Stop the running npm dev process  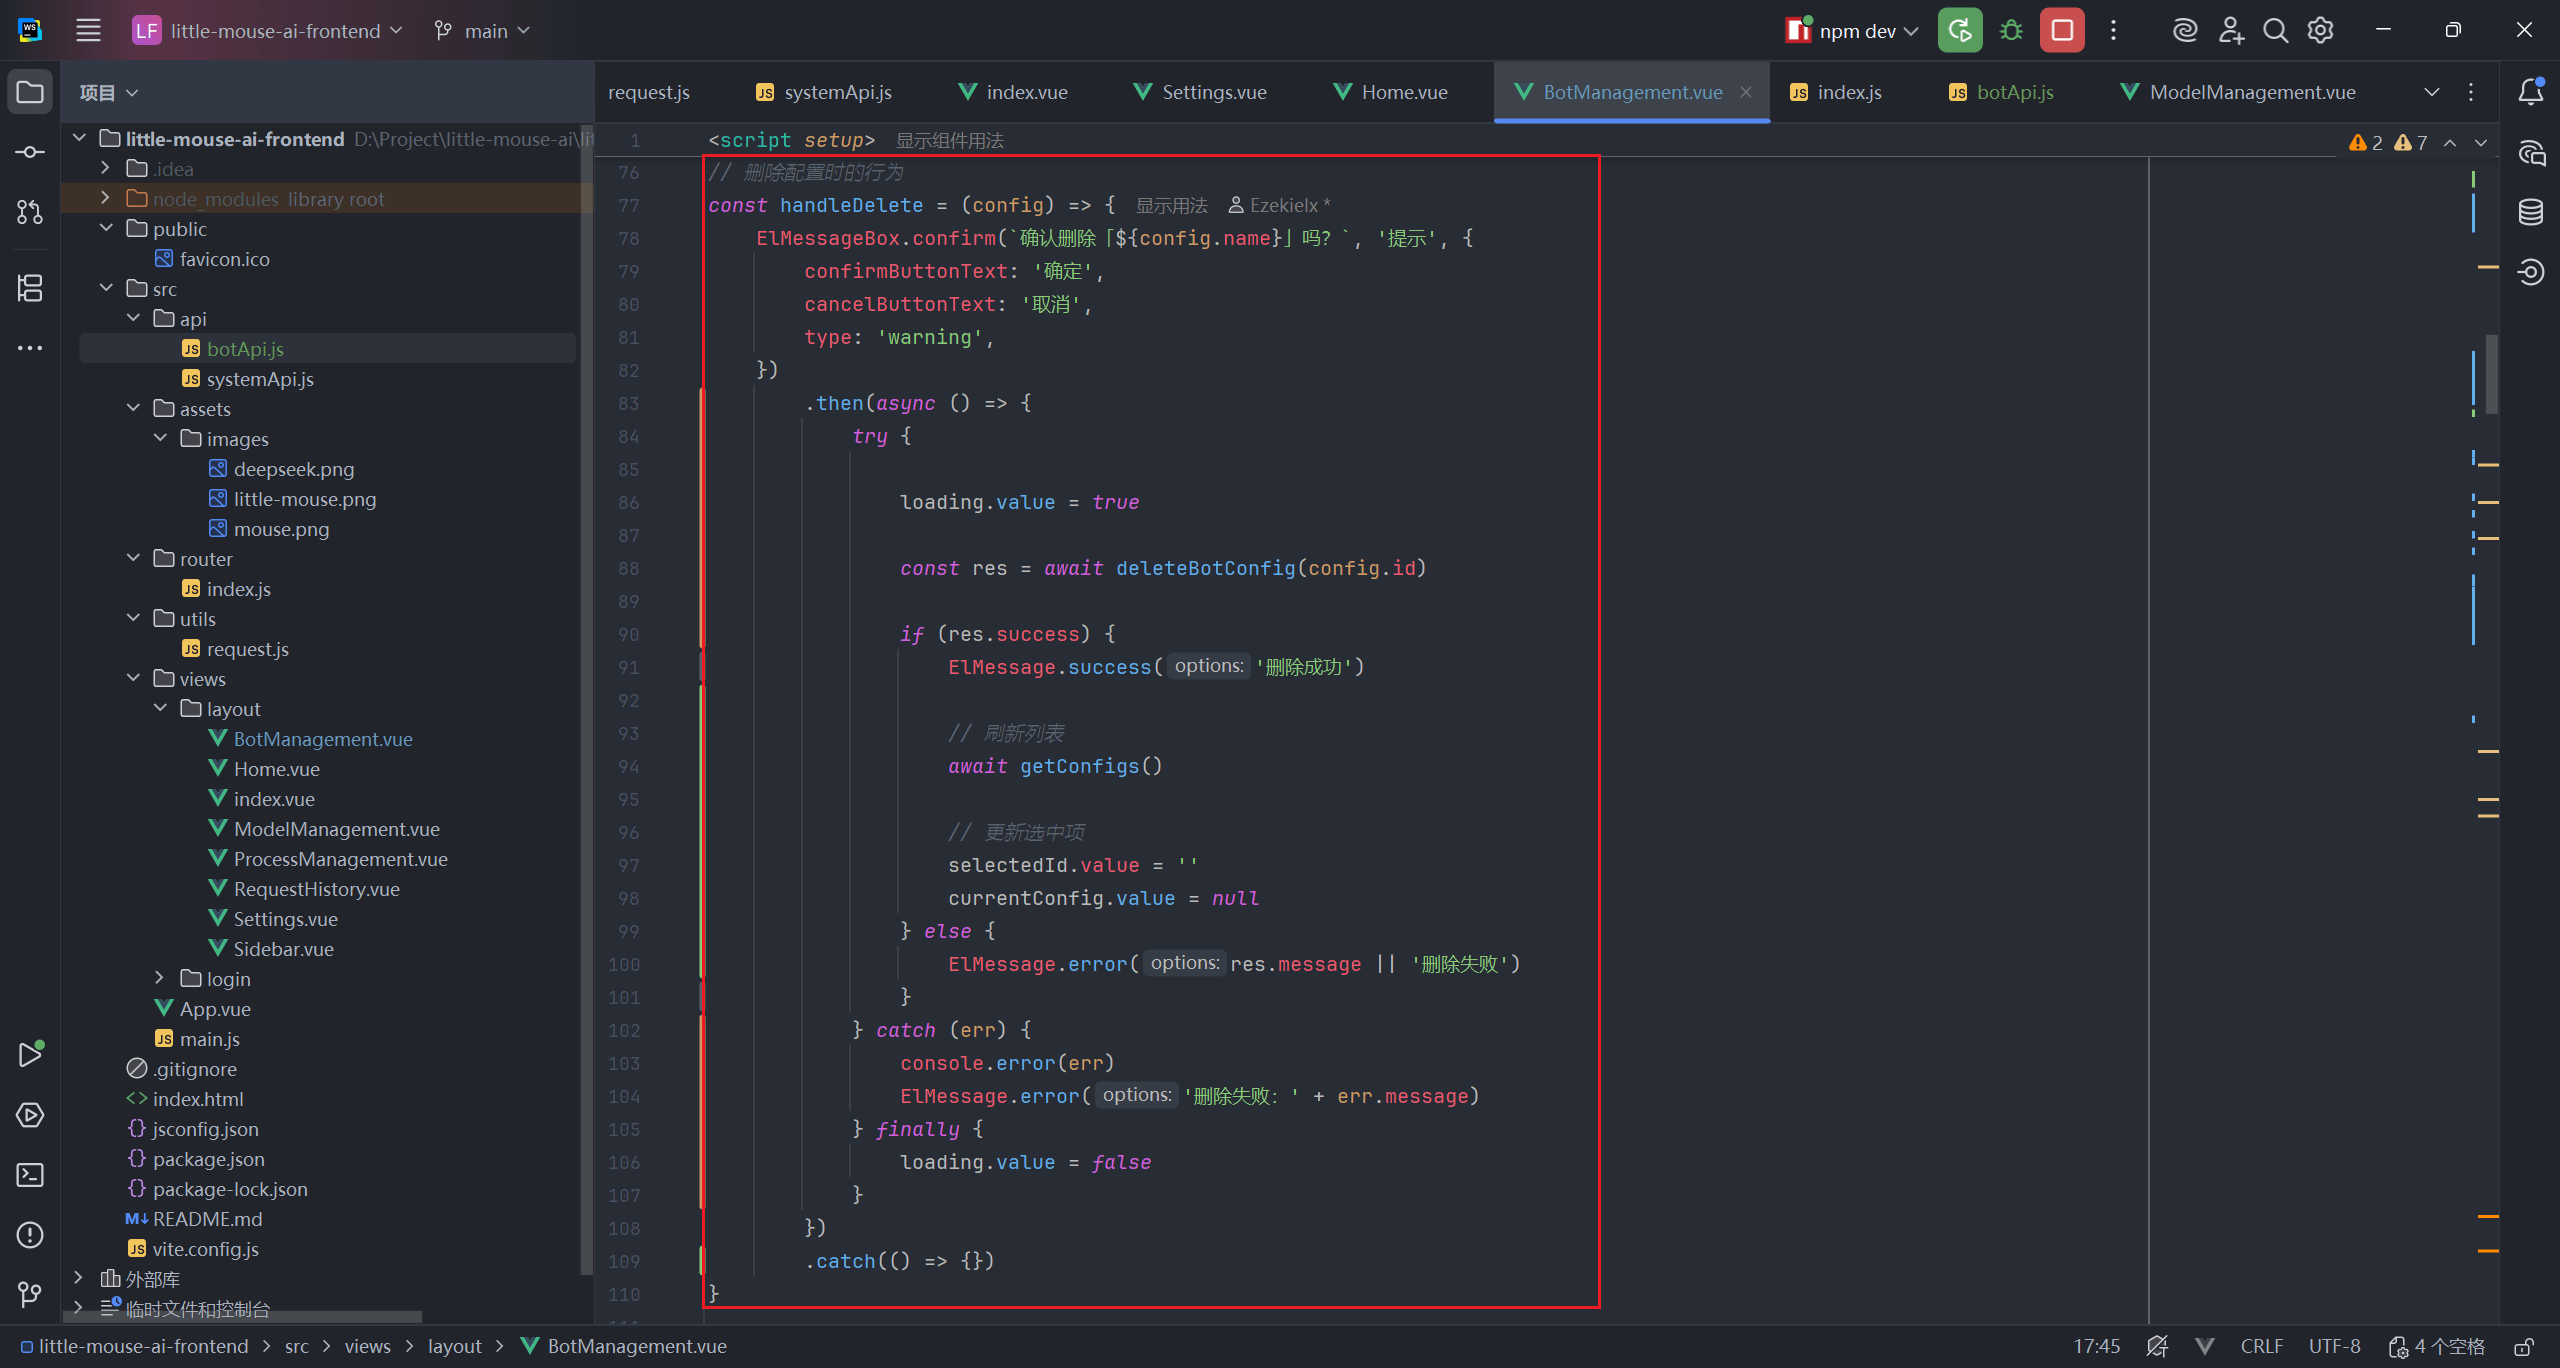click(2062, 31)
